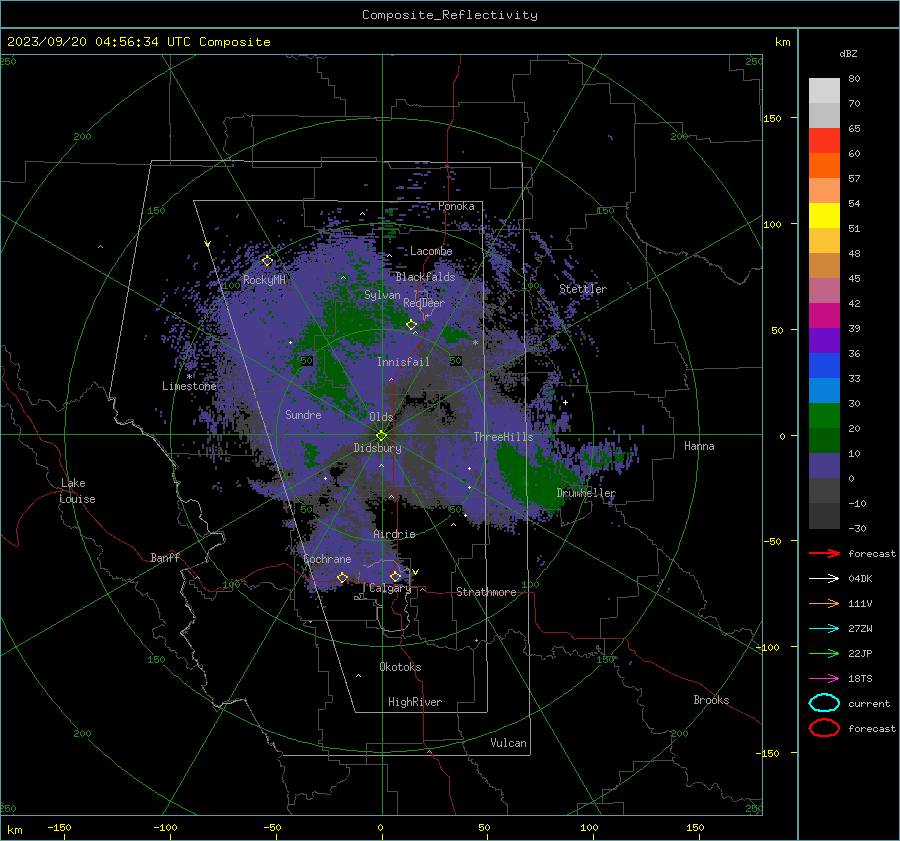Click the Sylvan town label
The width and height of the screenshot is (900, 841).
pyautogui.click(x=382, y=295)
